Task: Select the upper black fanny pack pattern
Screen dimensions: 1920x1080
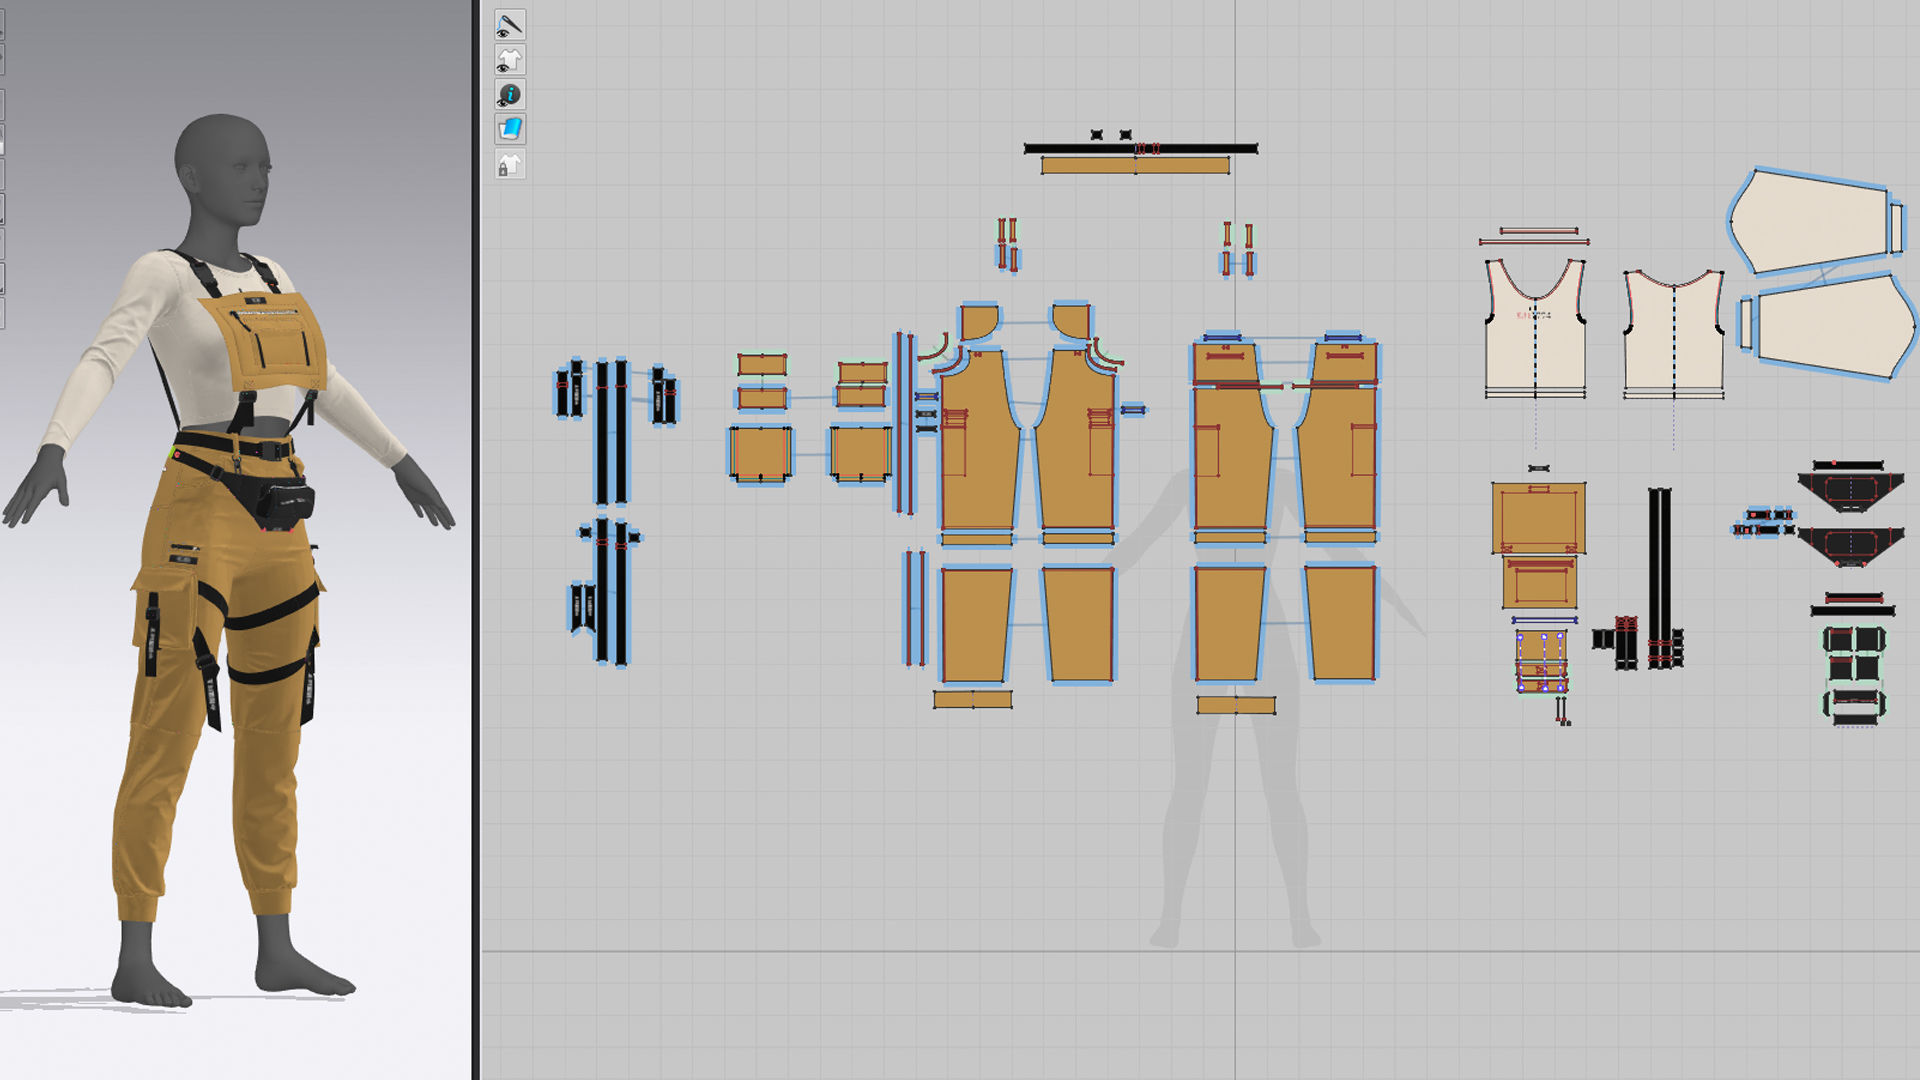Action: (1850, 491)
